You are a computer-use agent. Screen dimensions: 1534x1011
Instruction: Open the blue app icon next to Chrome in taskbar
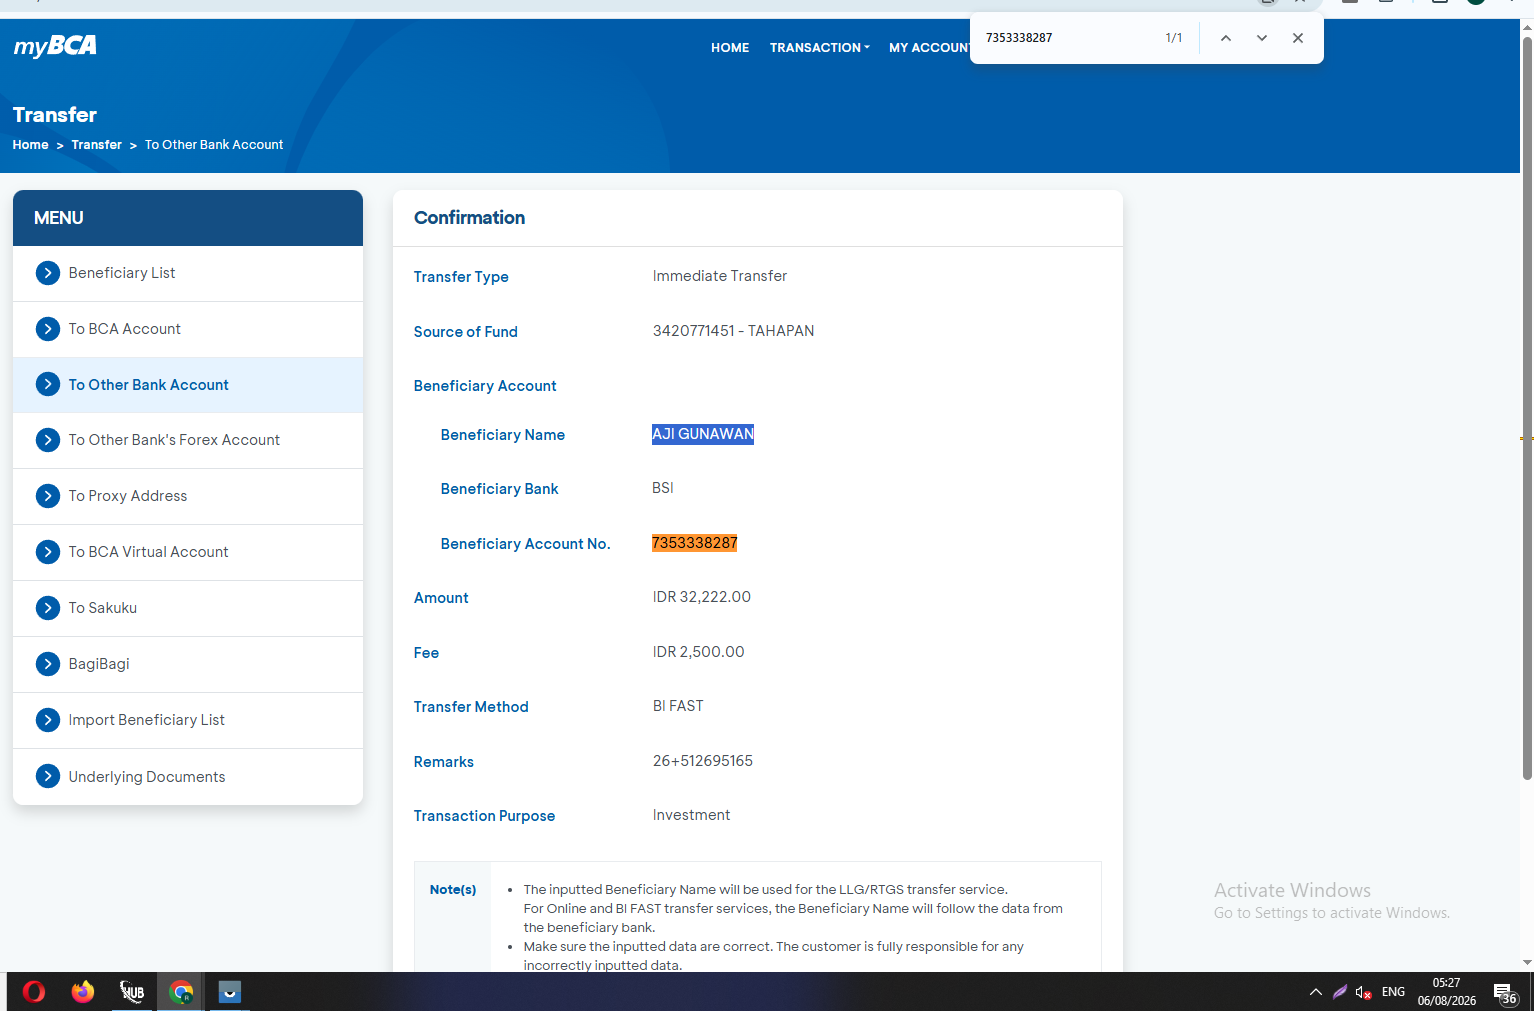pos(230,992)
